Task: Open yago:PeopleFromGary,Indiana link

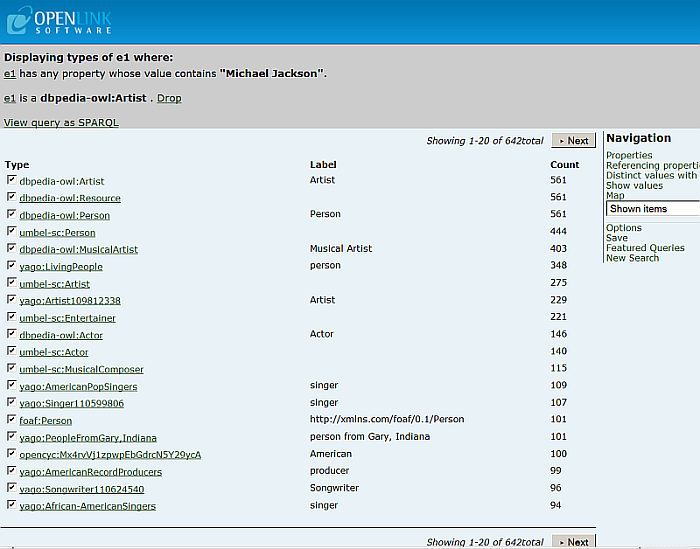Action: pyautogui.click(x=88, y=438)
